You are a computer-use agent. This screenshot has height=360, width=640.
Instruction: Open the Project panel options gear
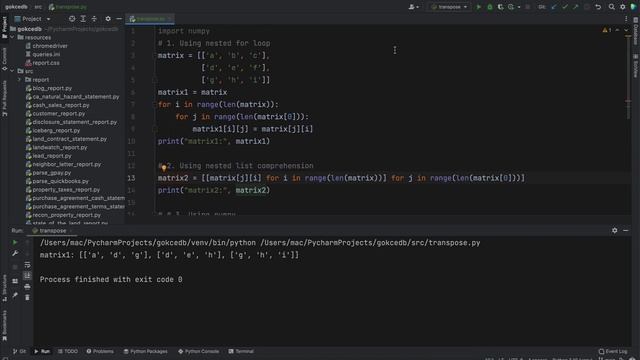coord(108,19)
